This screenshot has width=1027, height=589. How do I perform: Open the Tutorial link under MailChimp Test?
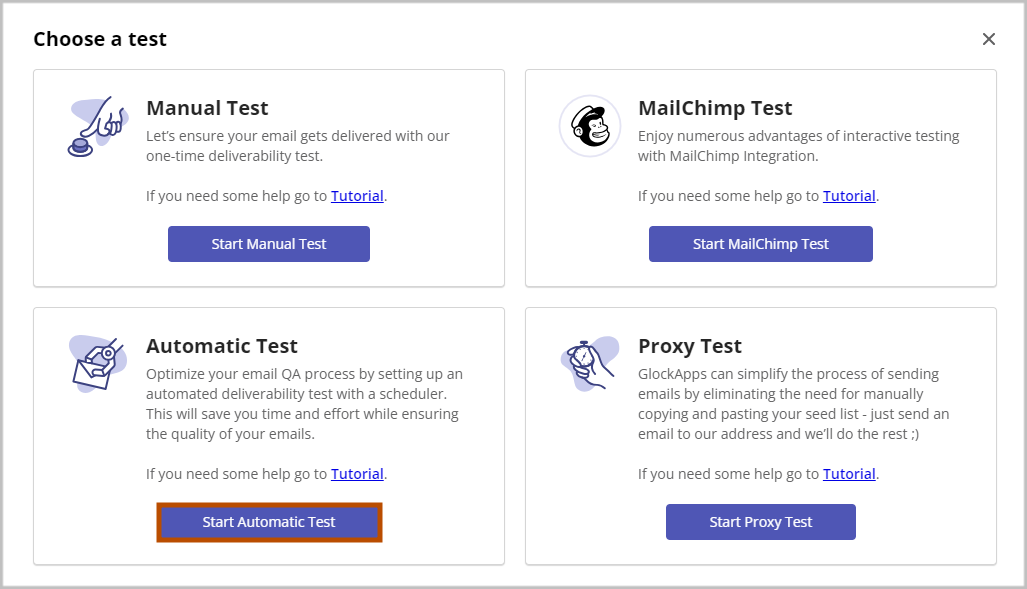[x=849, y=196]
